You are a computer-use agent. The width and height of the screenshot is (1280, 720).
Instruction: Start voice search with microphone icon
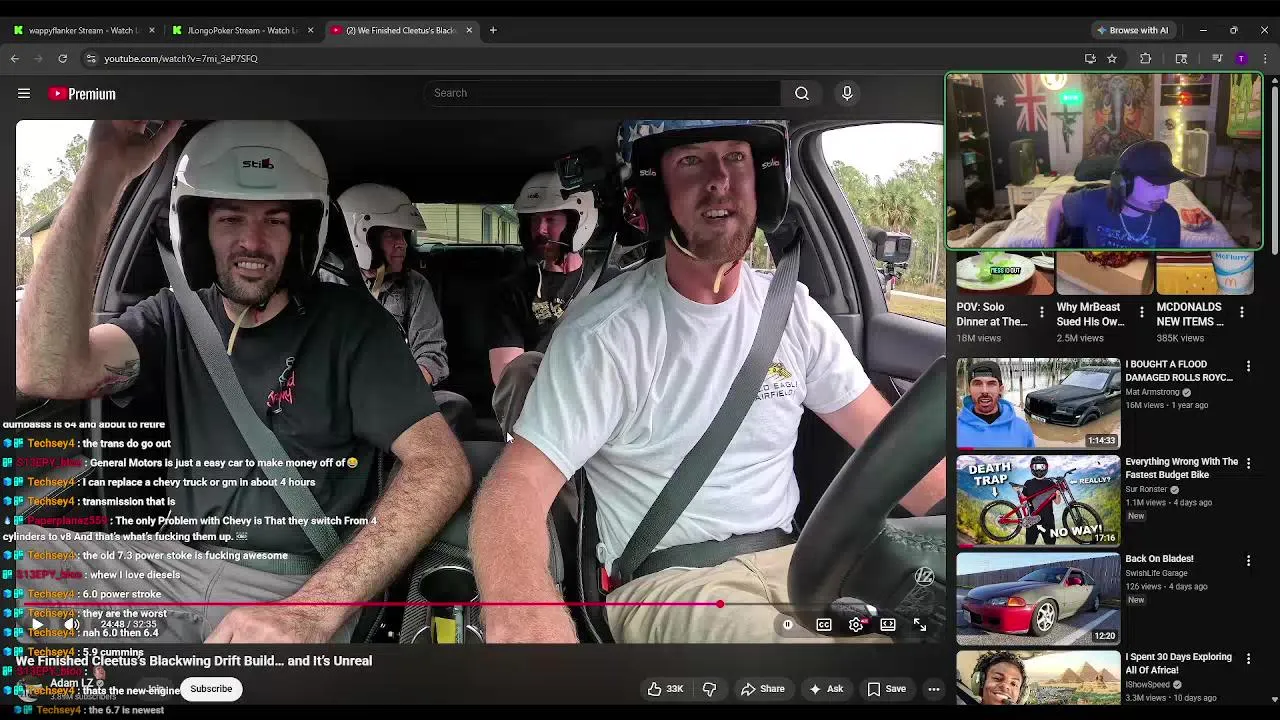coord(847,93)
